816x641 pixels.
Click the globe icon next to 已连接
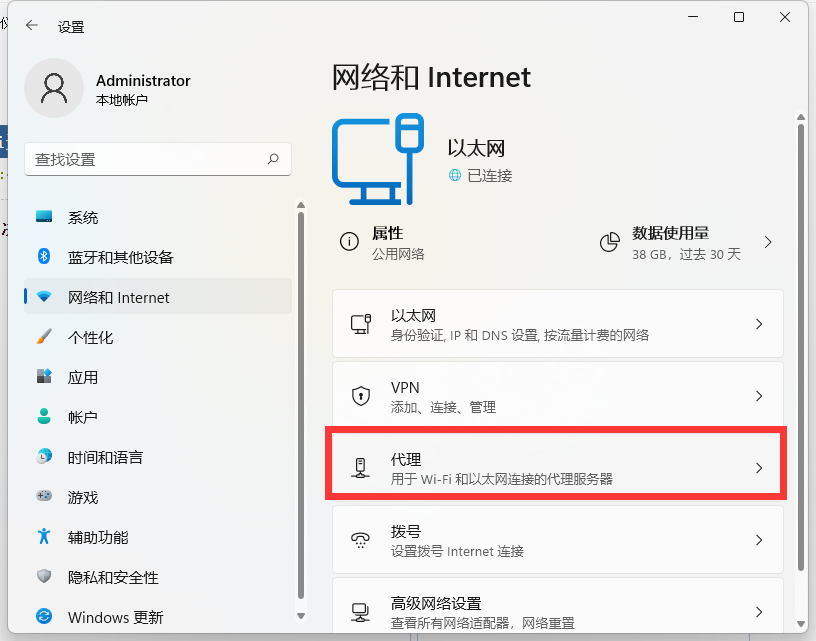point(455,175)
